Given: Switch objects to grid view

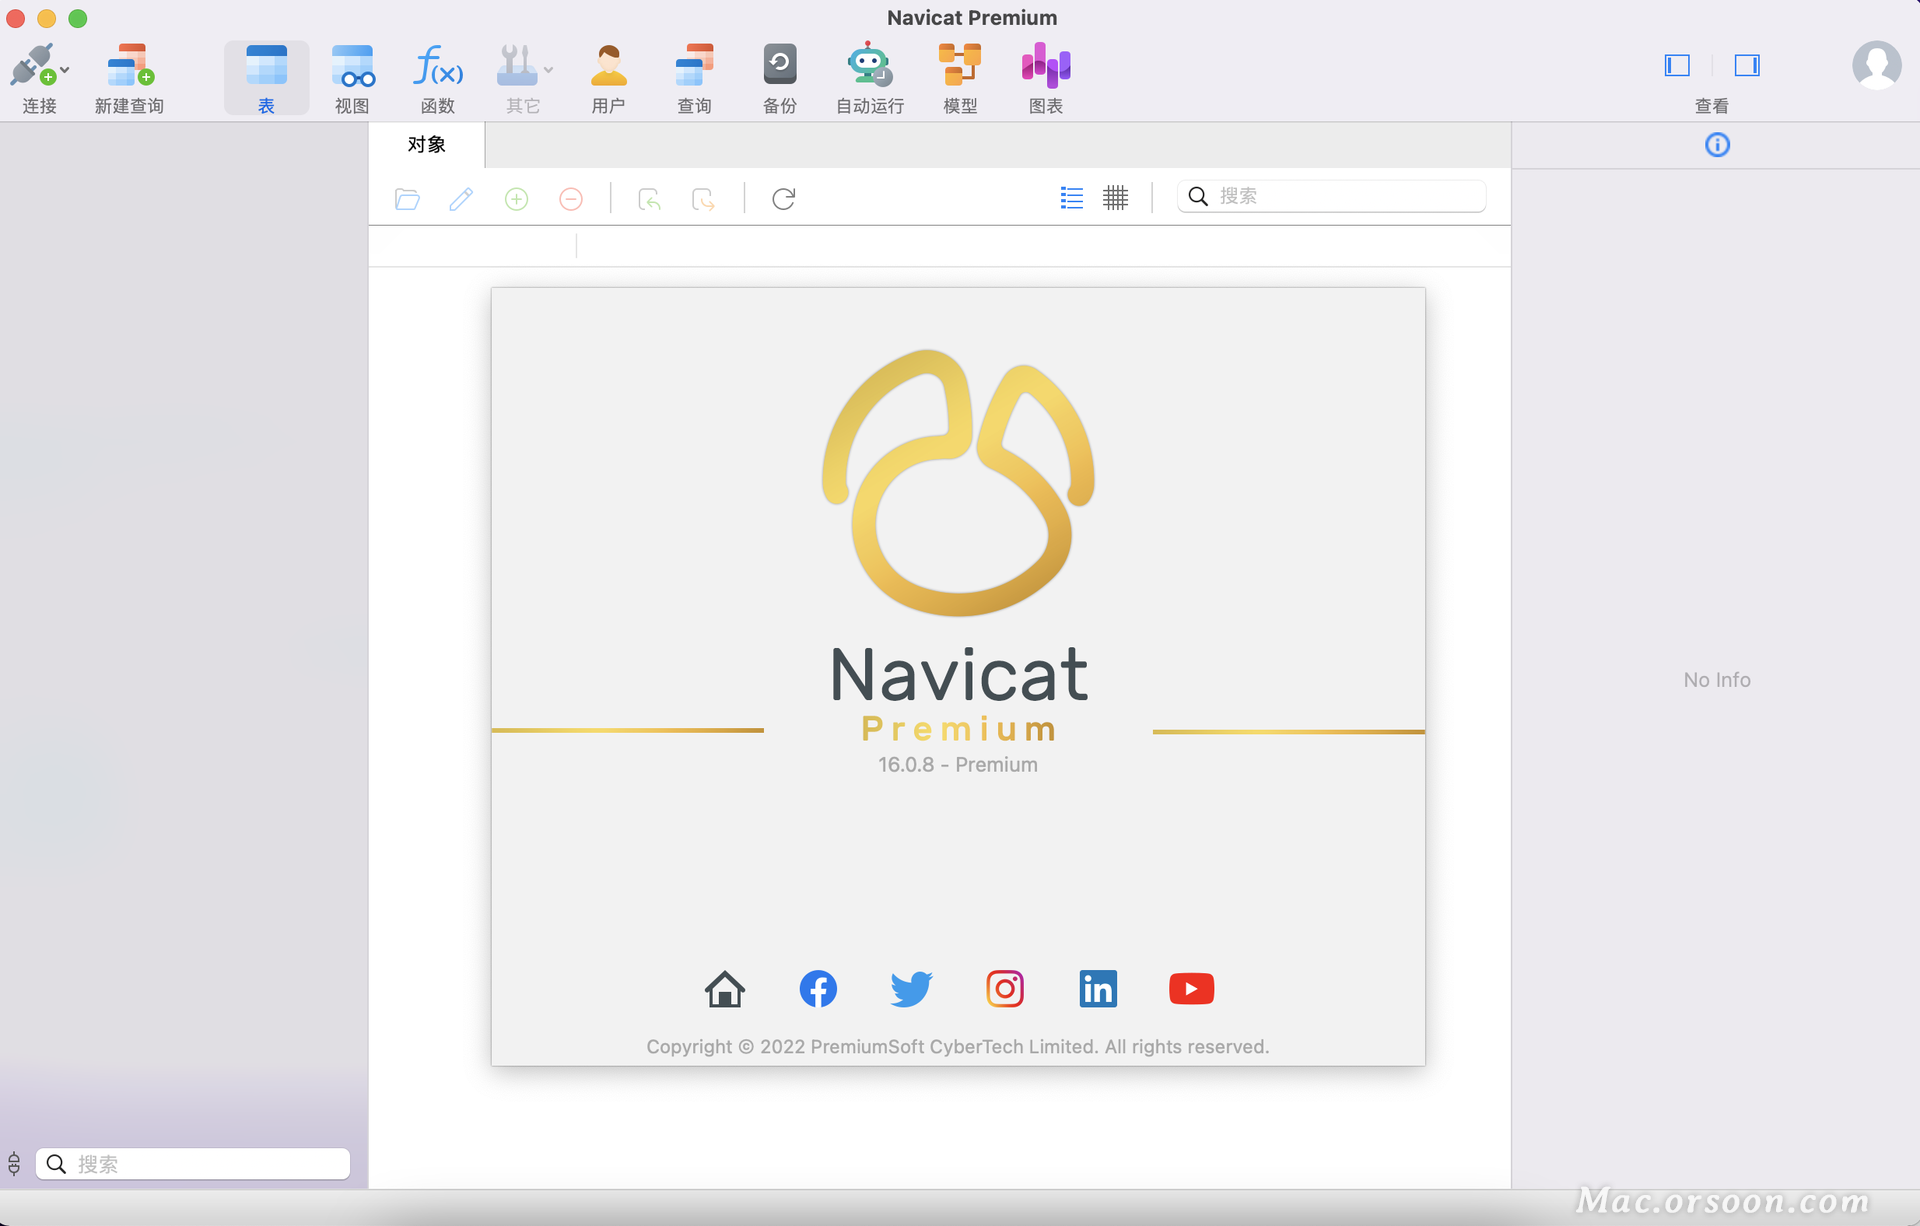Looking at the screenshot, I should click(x=1115, y=198).
